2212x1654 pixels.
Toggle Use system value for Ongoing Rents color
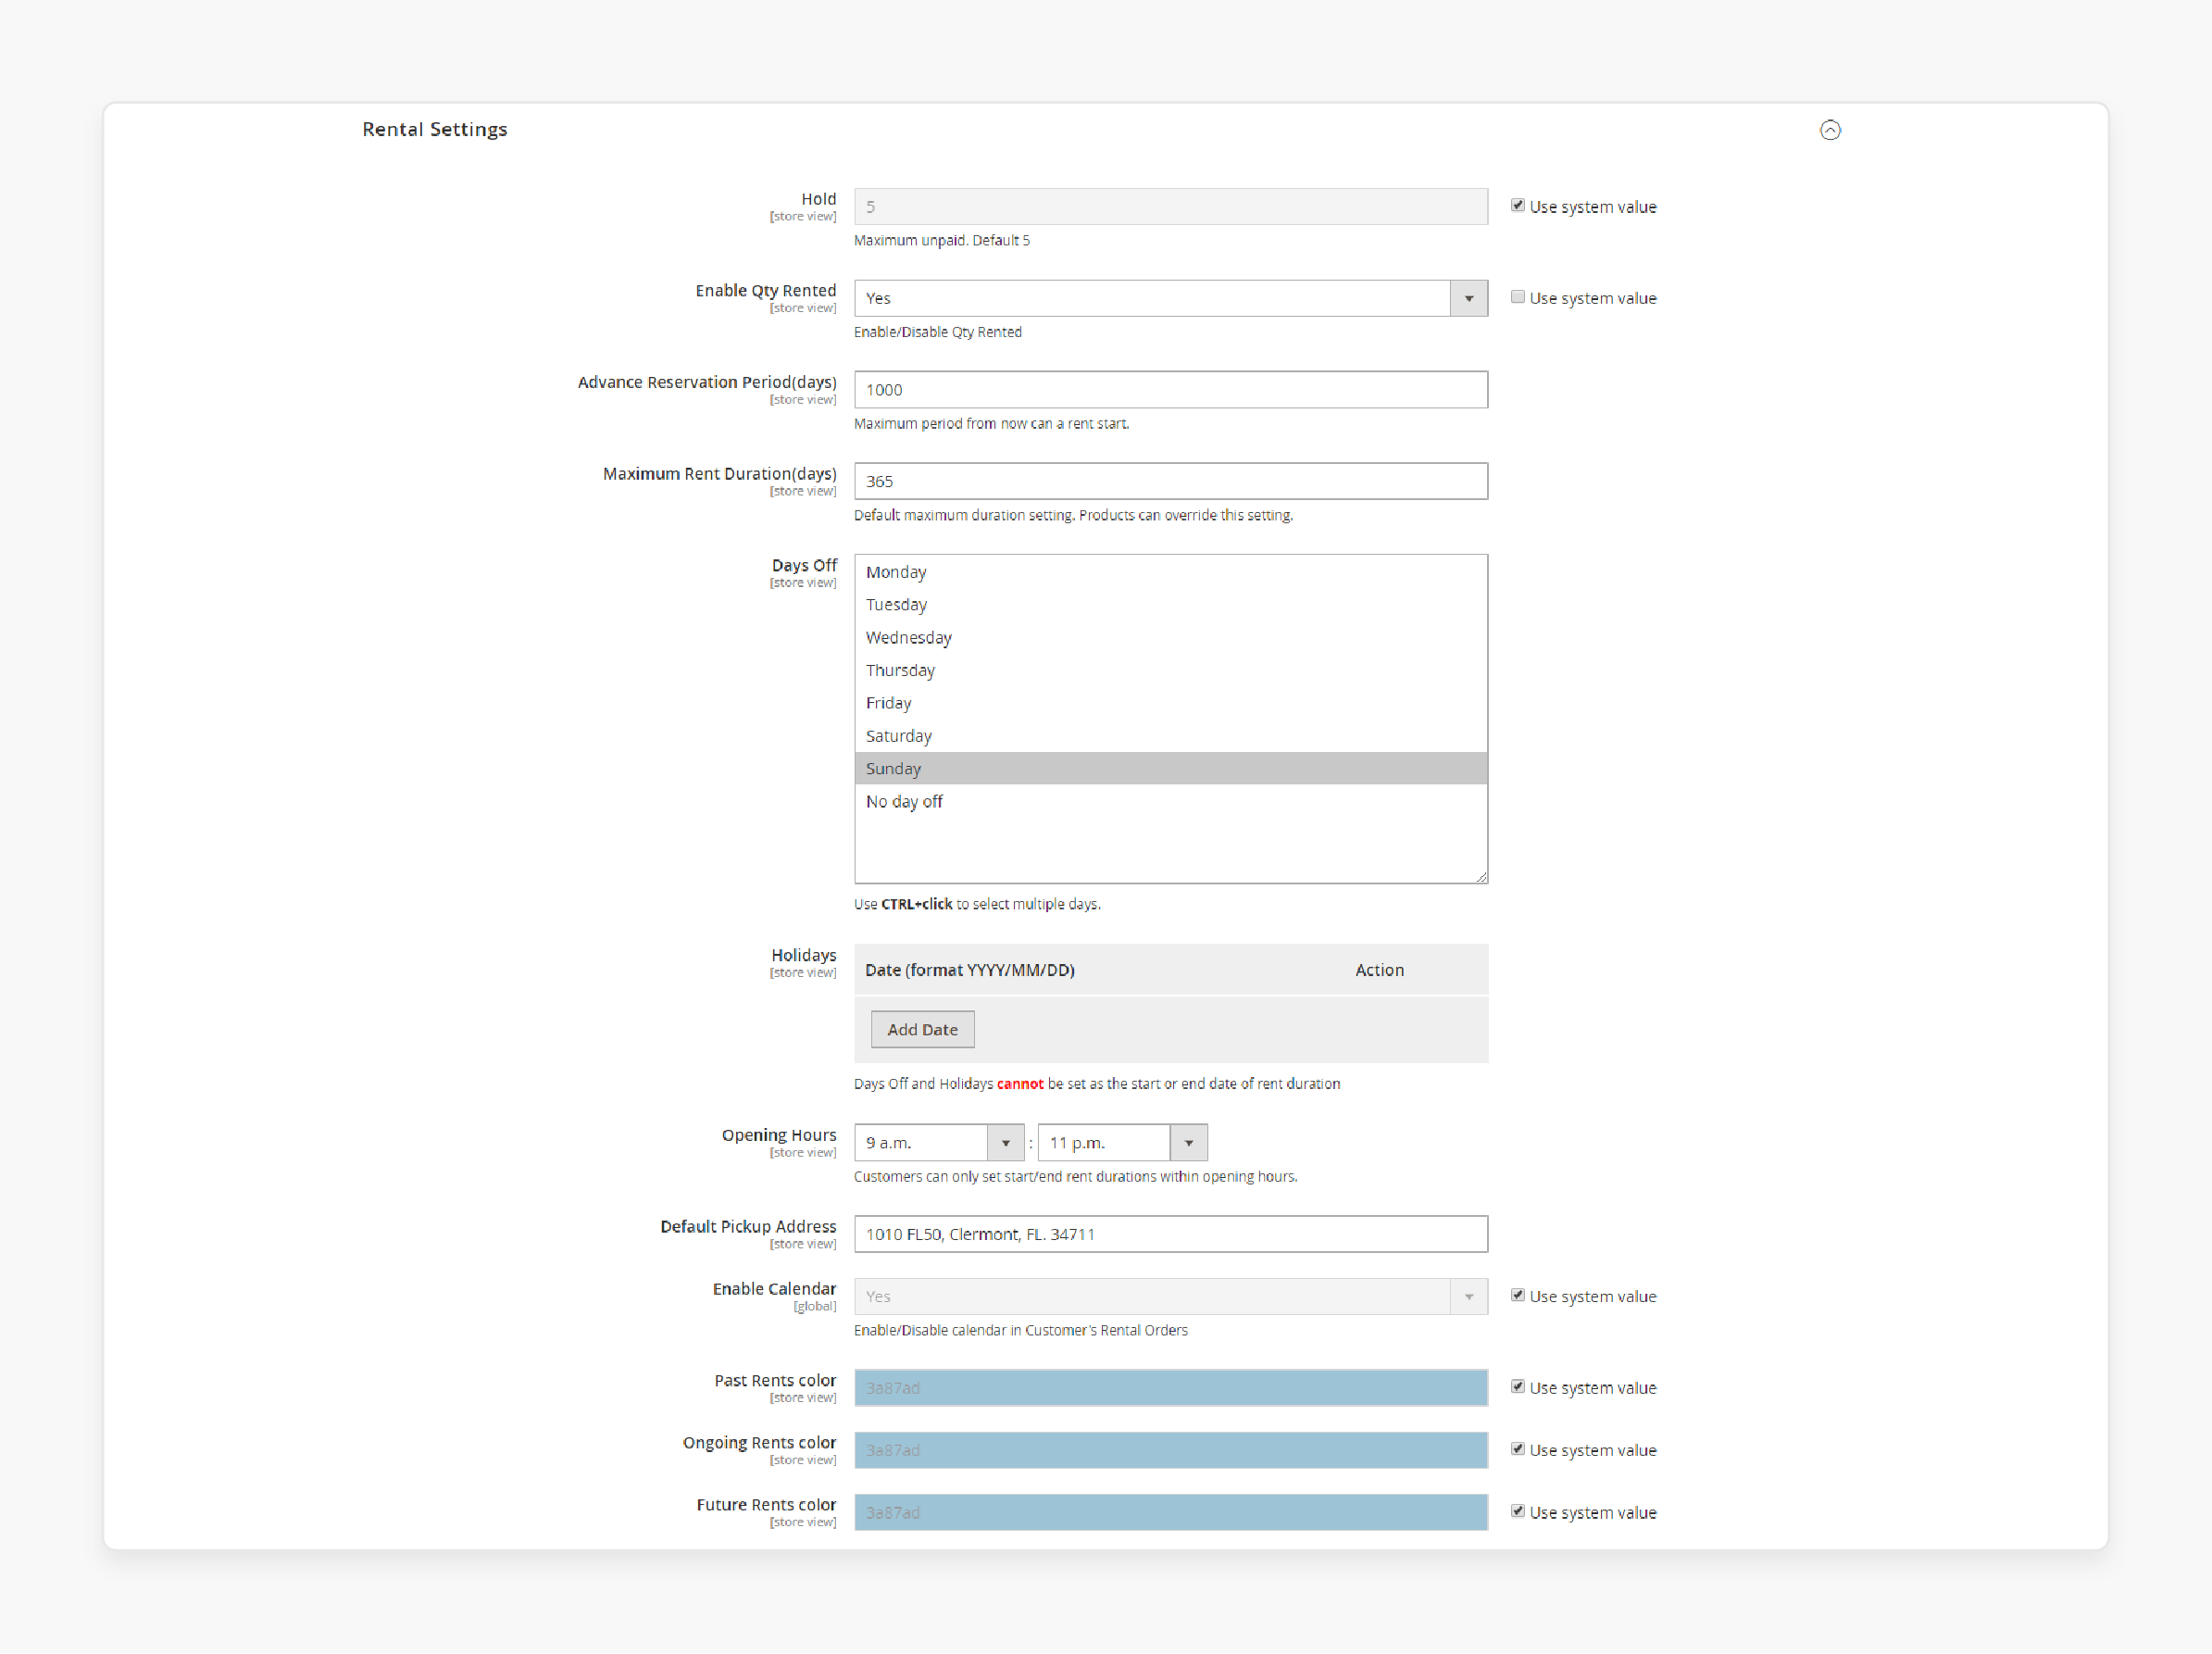[1517, 1449]
